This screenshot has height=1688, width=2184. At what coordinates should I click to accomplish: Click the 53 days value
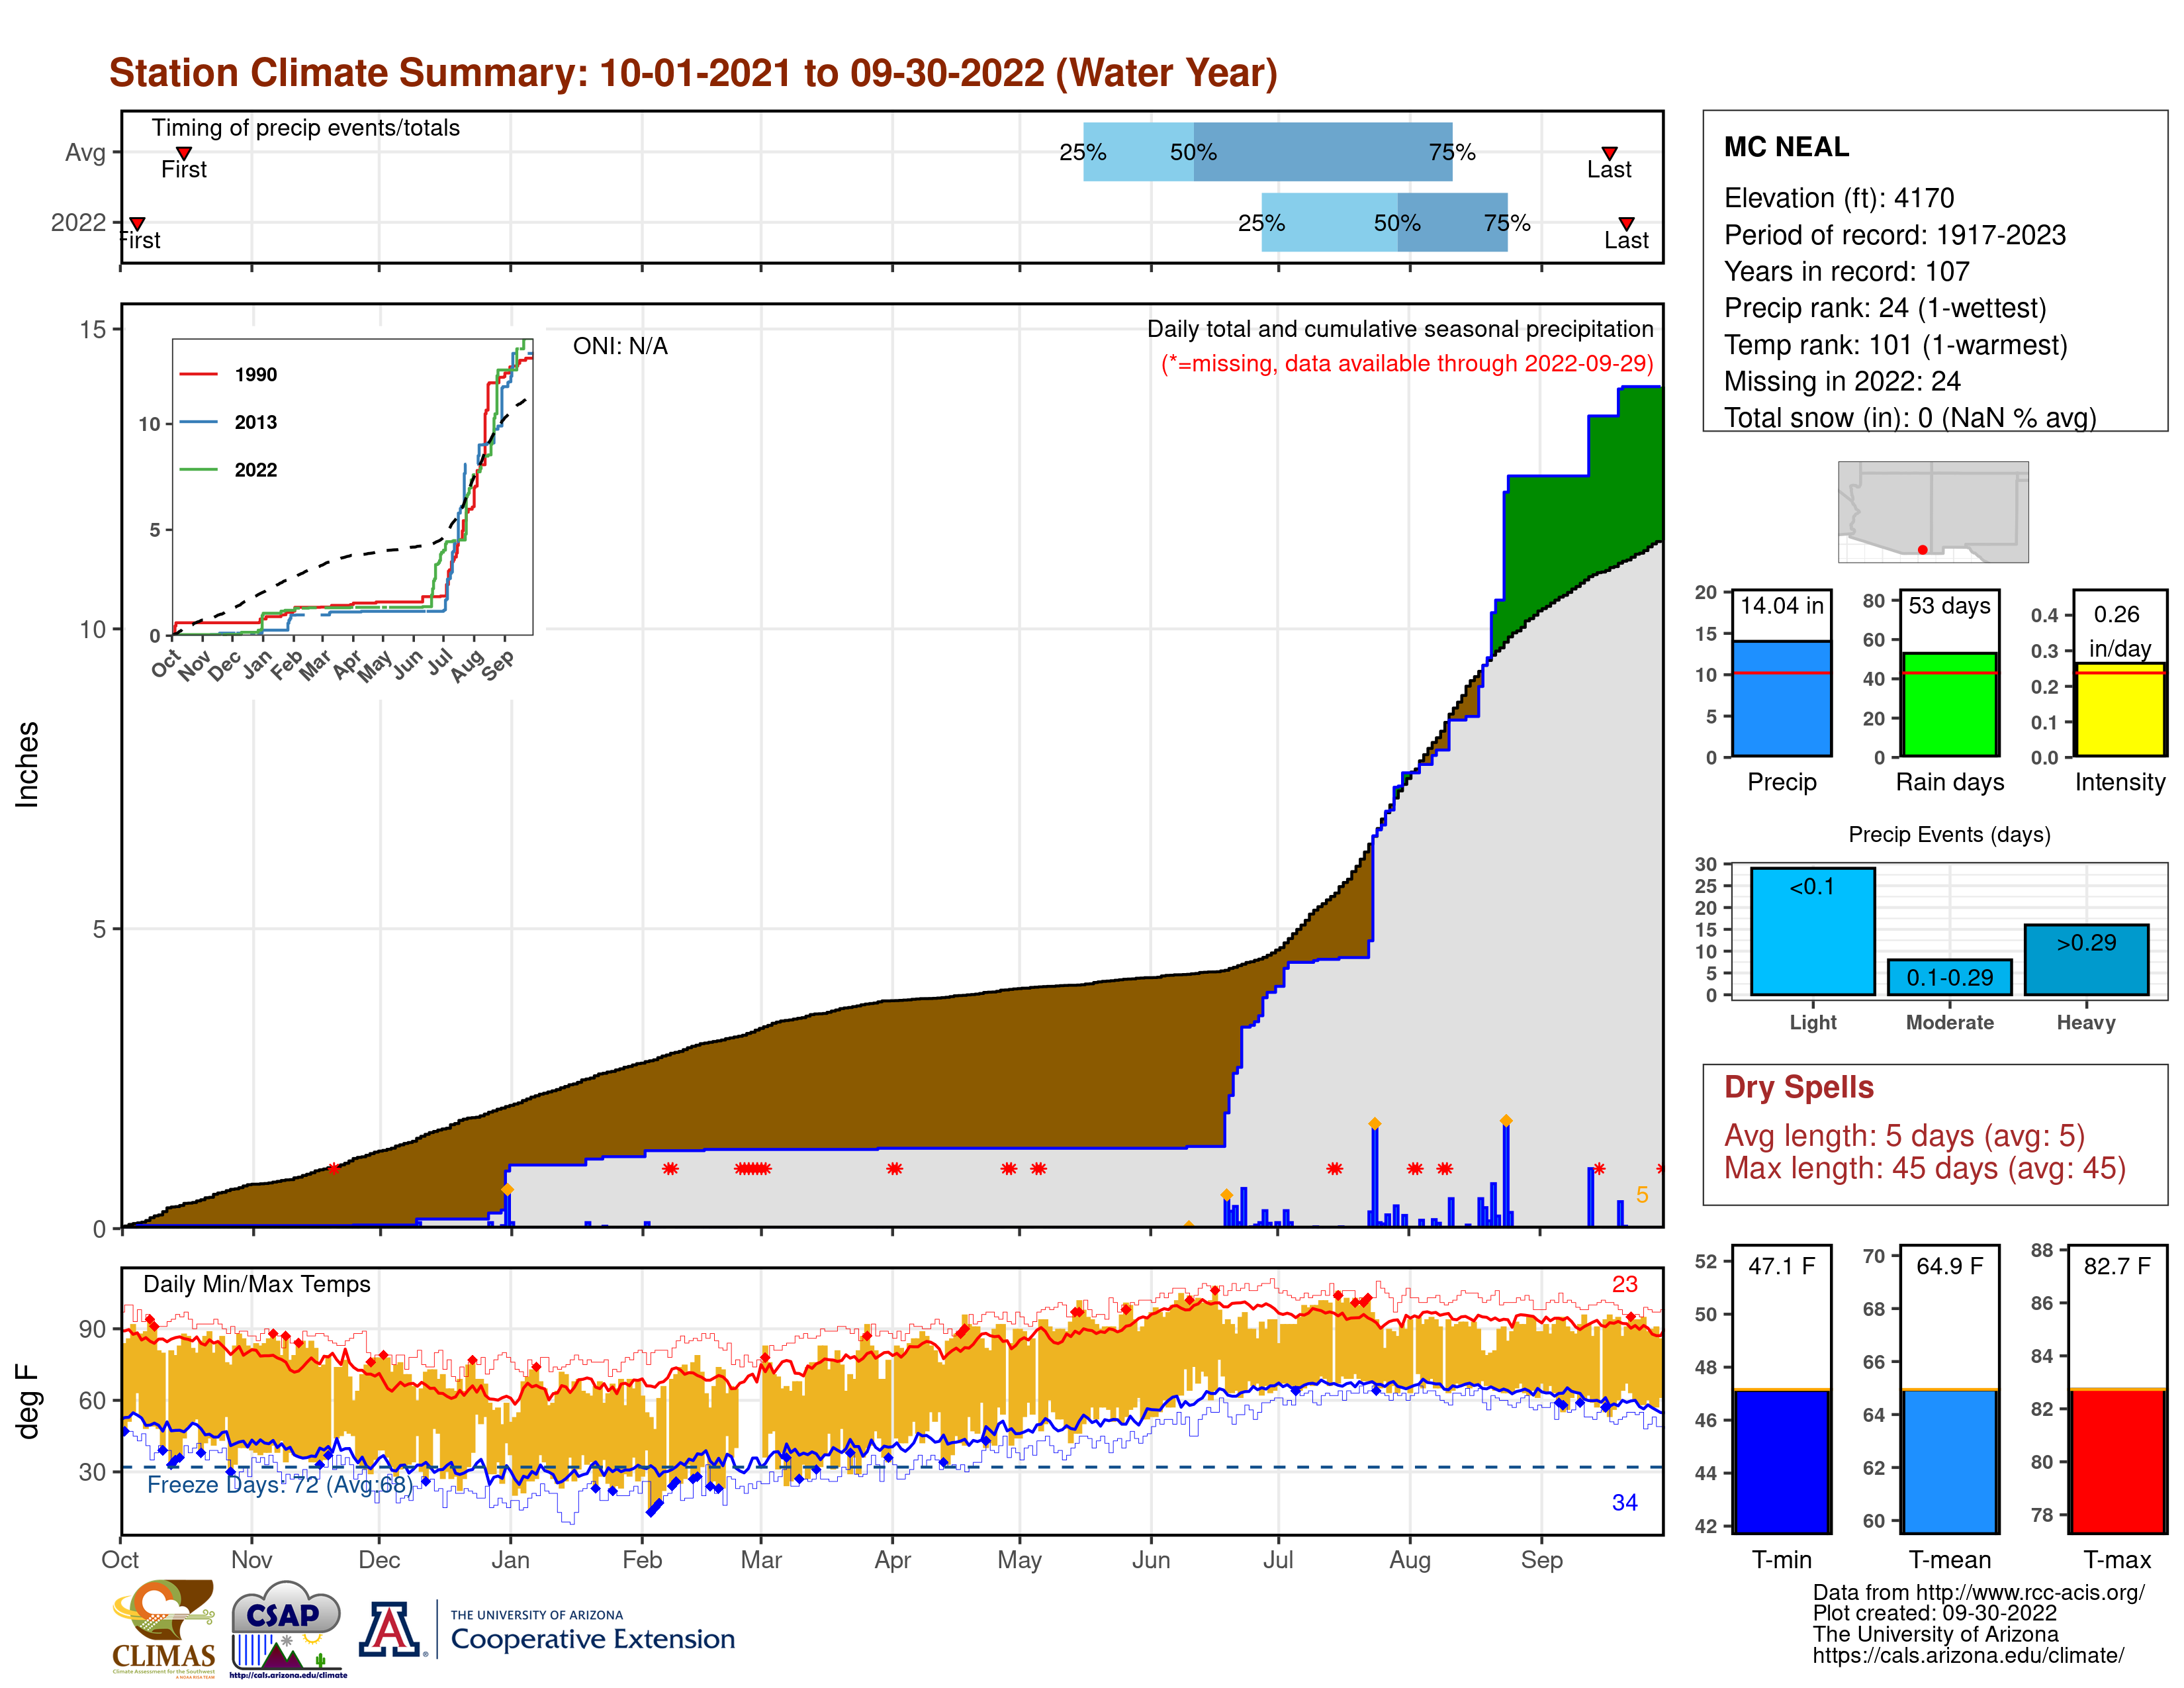click(x=1949, y=605)
